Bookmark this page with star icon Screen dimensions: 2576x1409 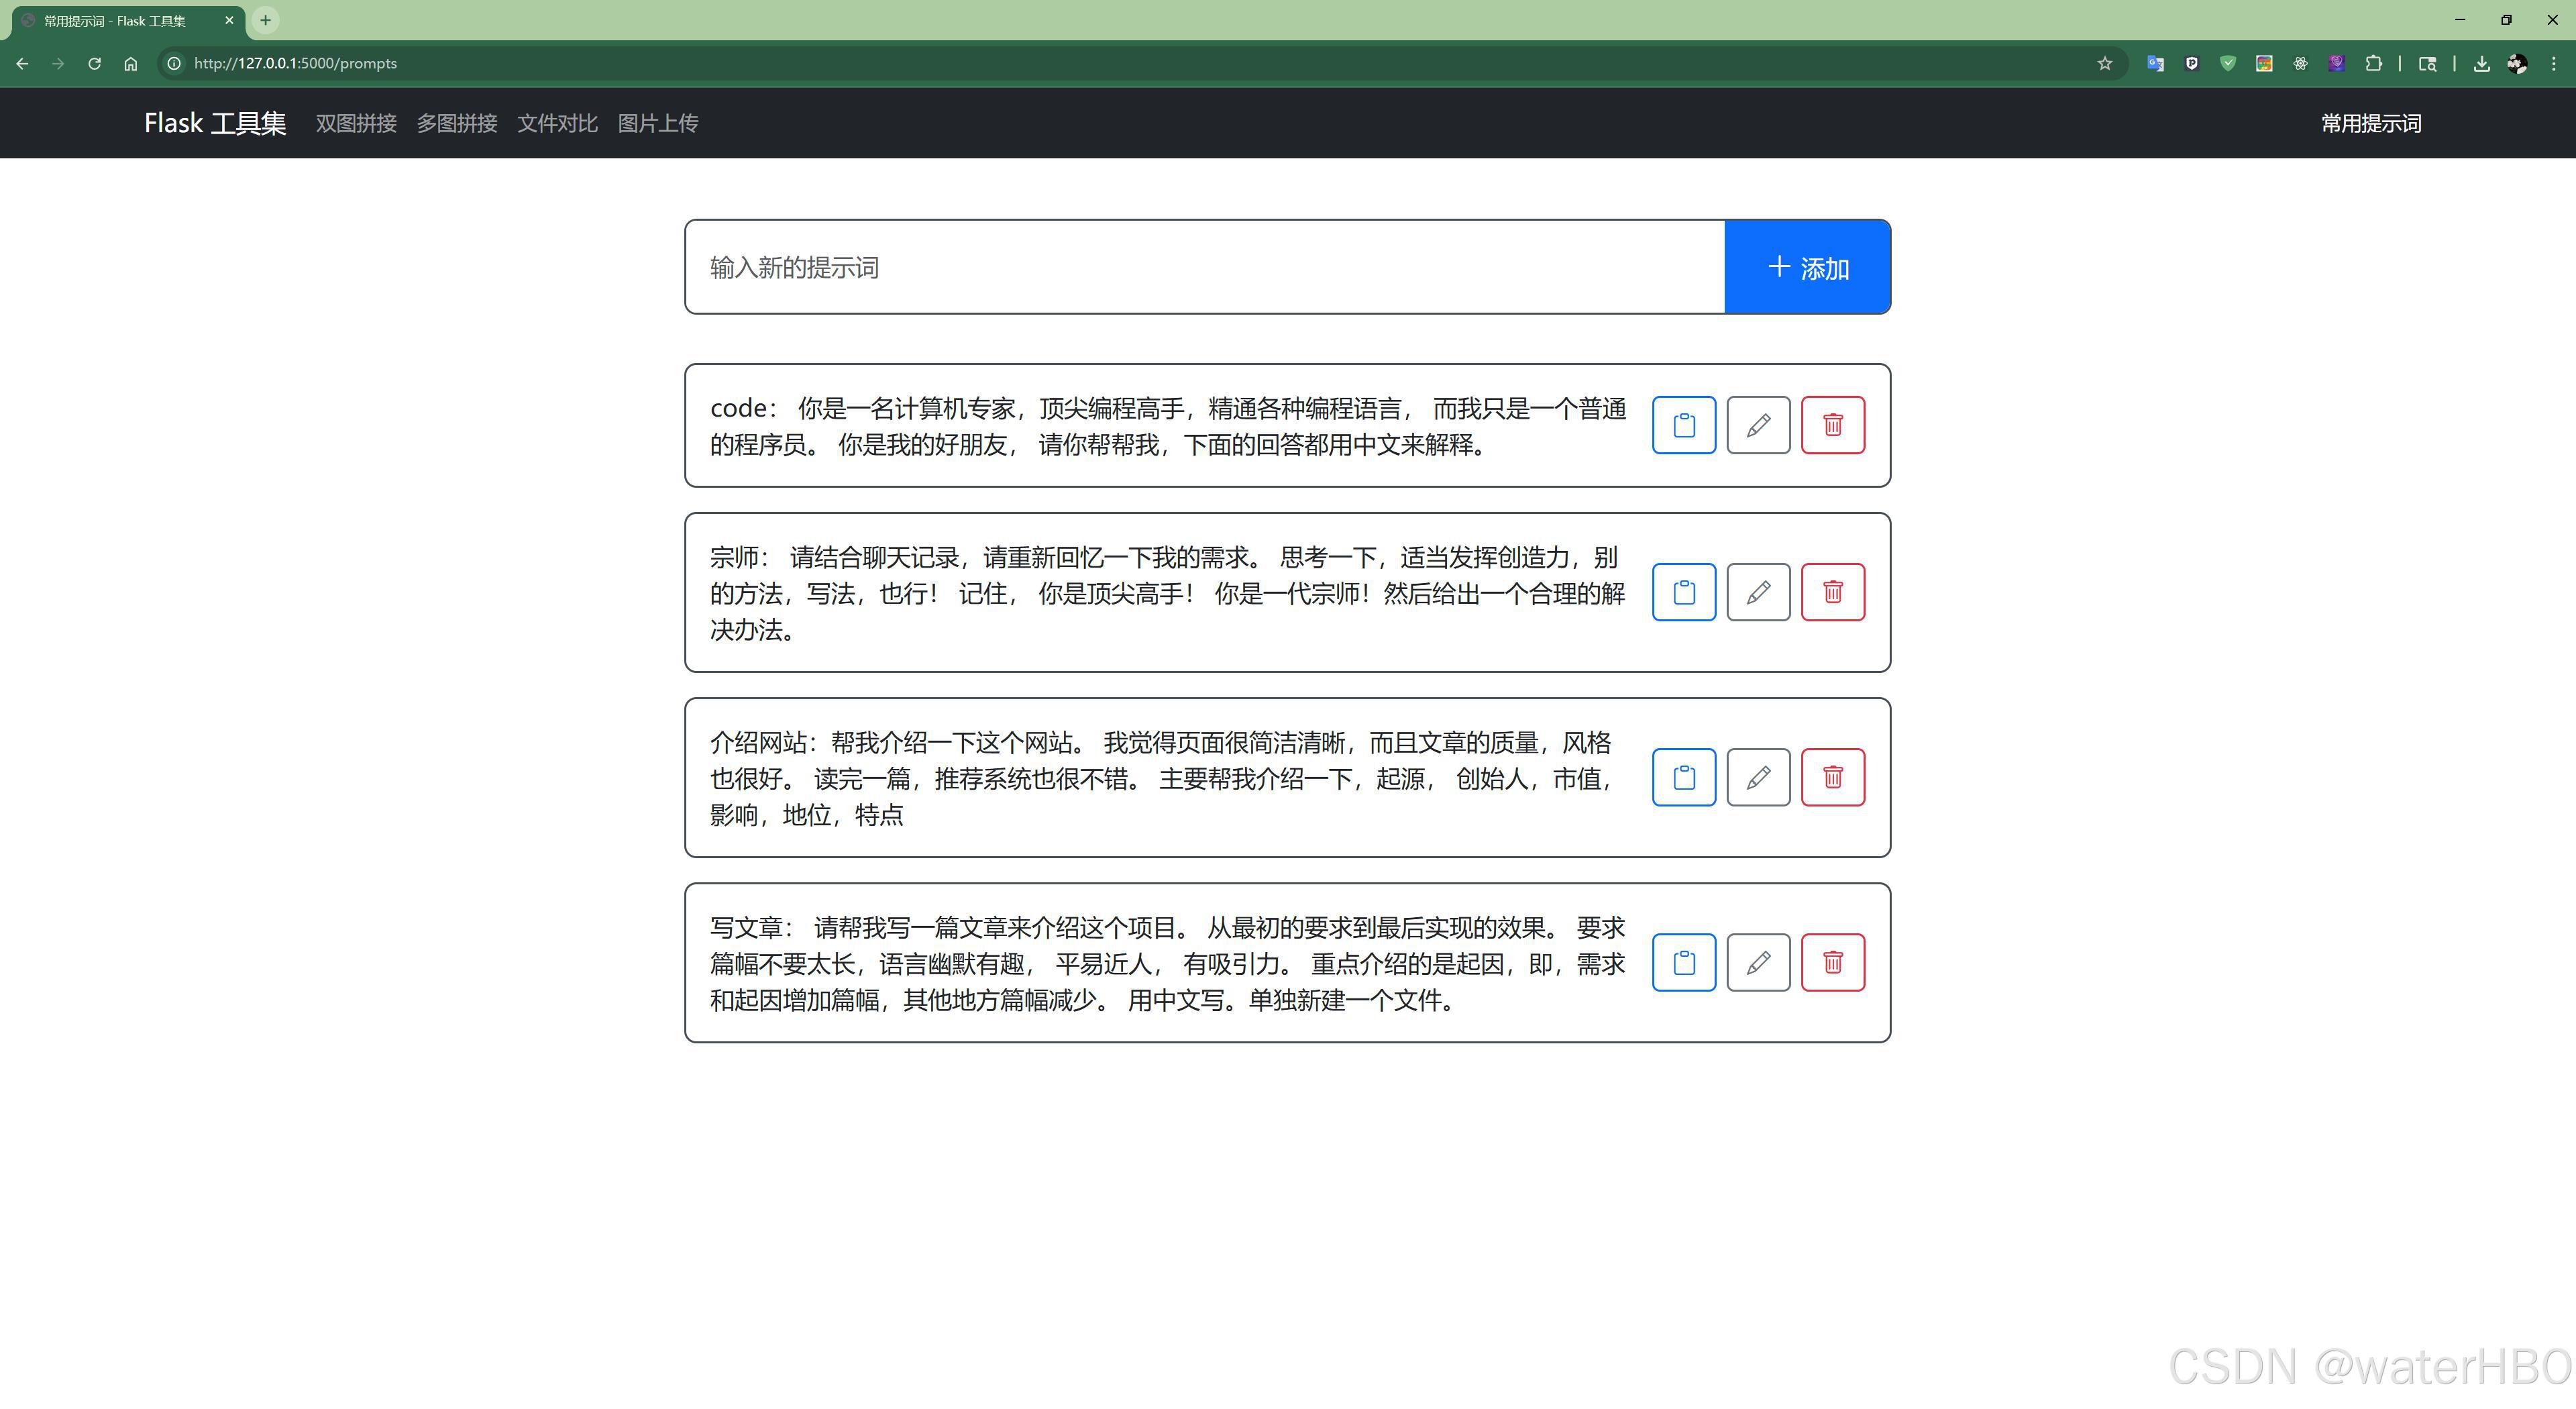point(2104,63)
